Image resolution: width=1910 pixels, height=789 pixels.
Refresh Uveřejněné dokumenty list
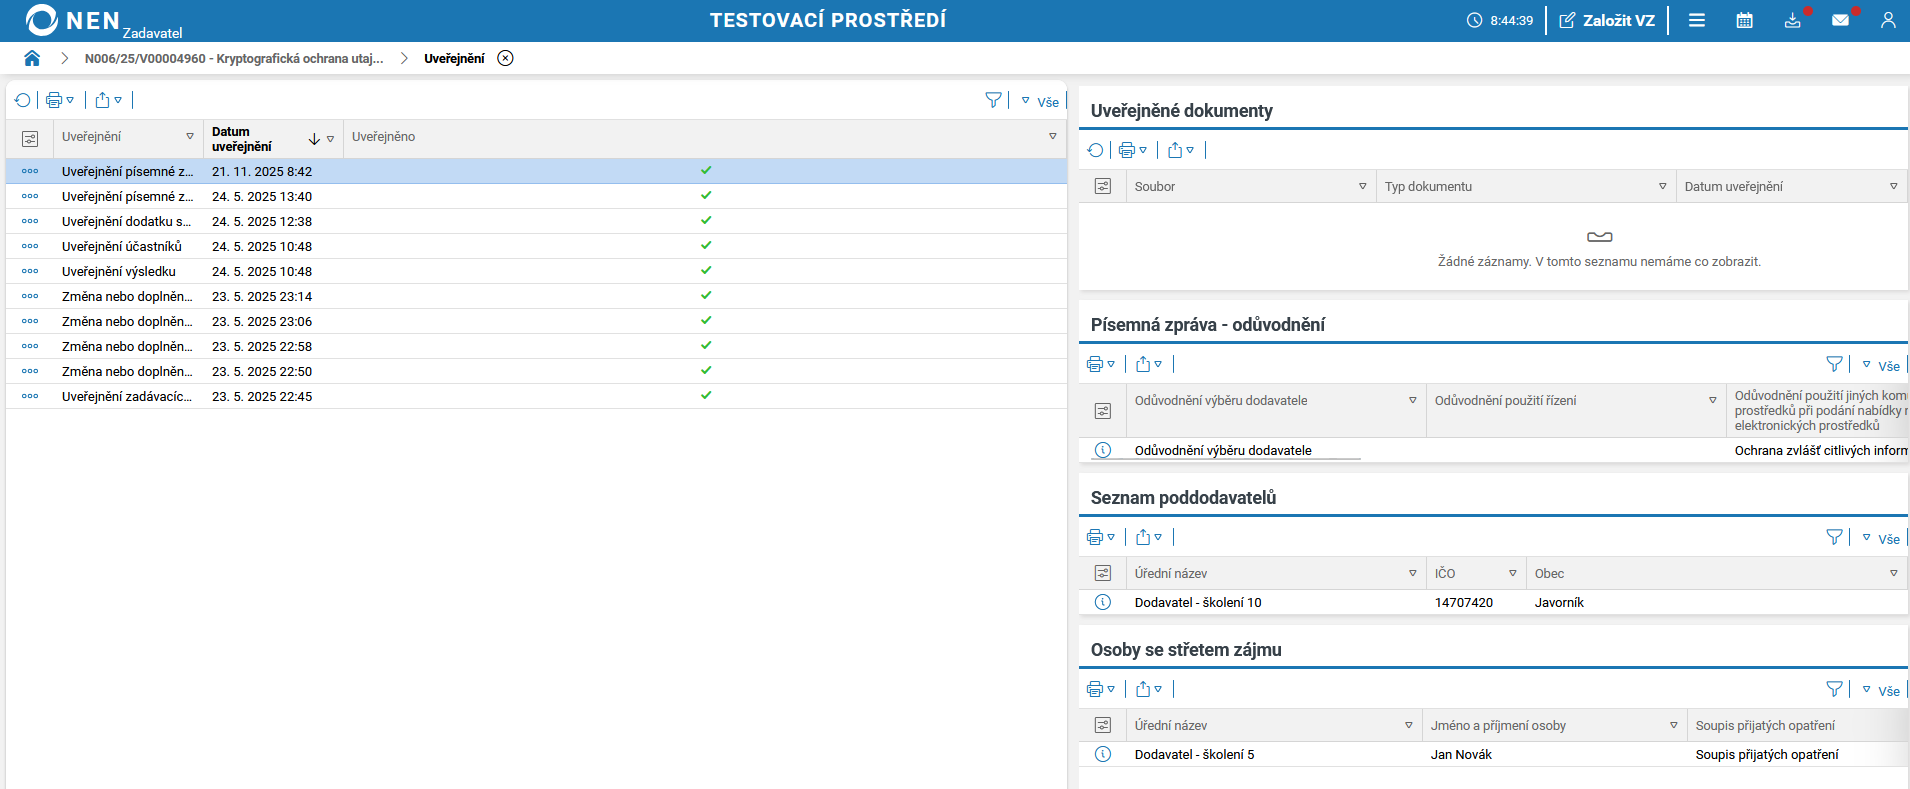[x=1096, y=150]
